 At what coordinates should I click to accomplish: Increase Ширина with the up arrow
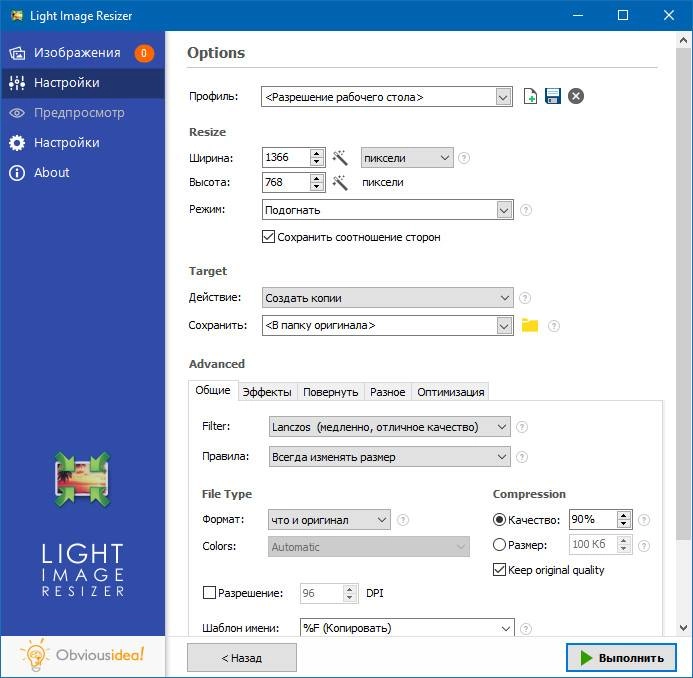tap(316, 153)
